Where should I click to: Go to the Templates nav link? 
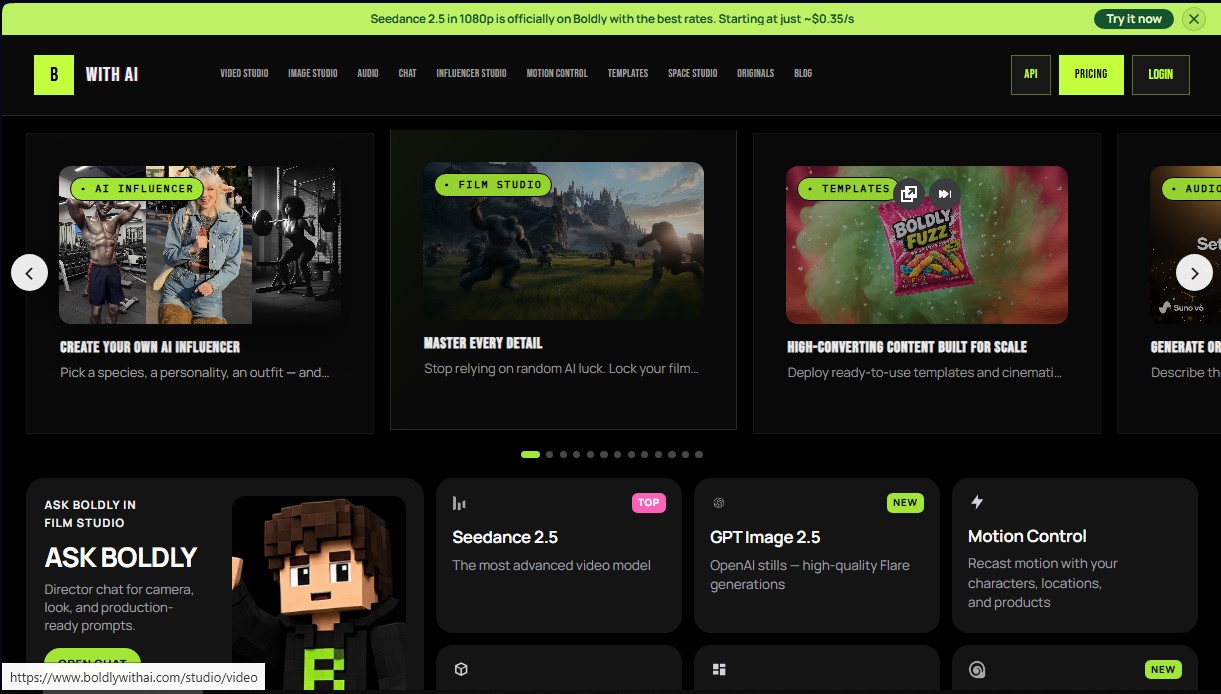click(628, 74)
